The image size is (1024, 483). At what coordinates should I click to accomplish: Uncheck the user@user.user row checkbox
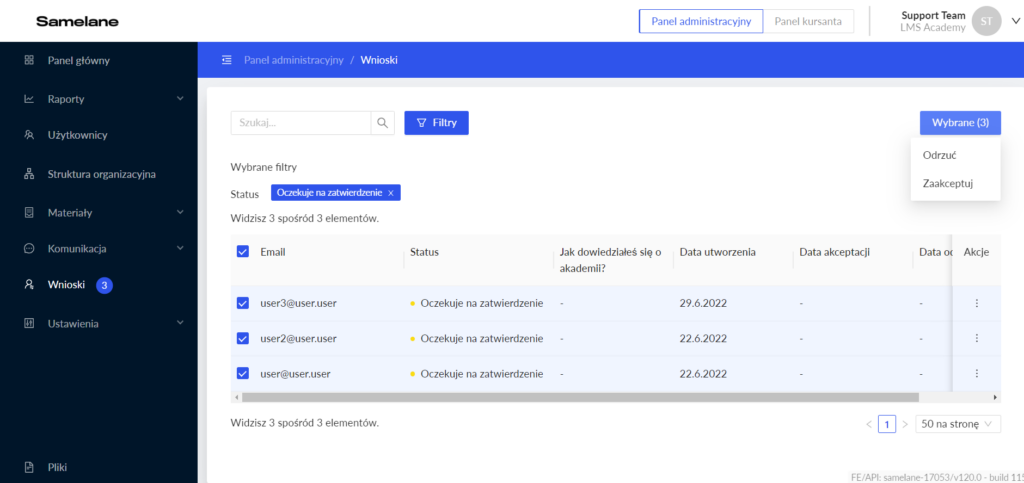tap(243, 373)
